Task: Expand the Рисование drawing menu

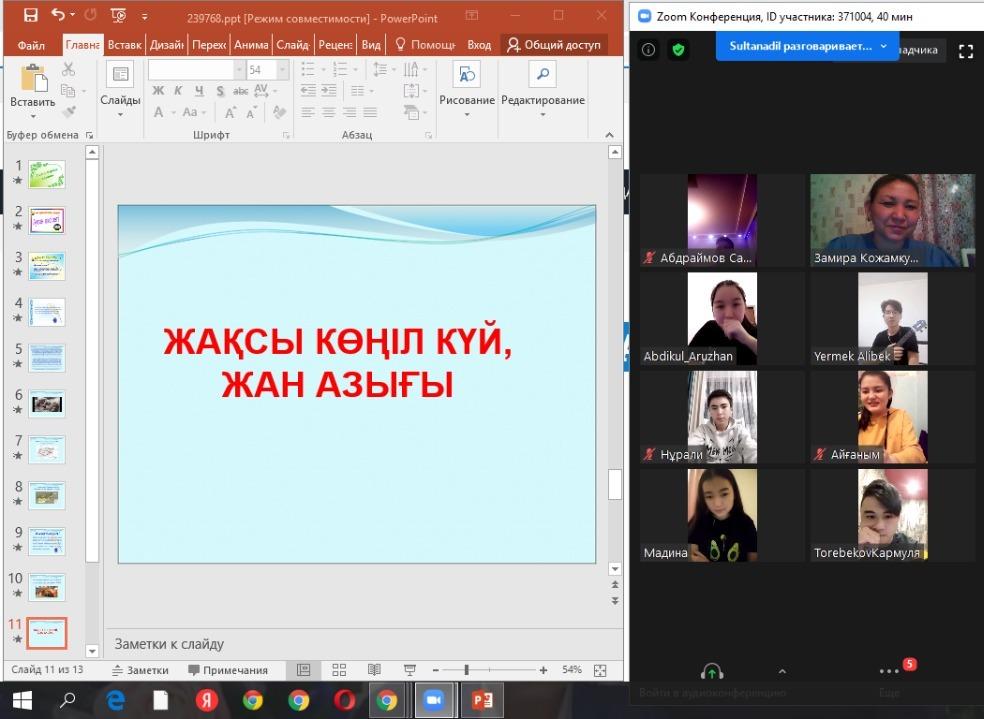Action: pos(466,101)
